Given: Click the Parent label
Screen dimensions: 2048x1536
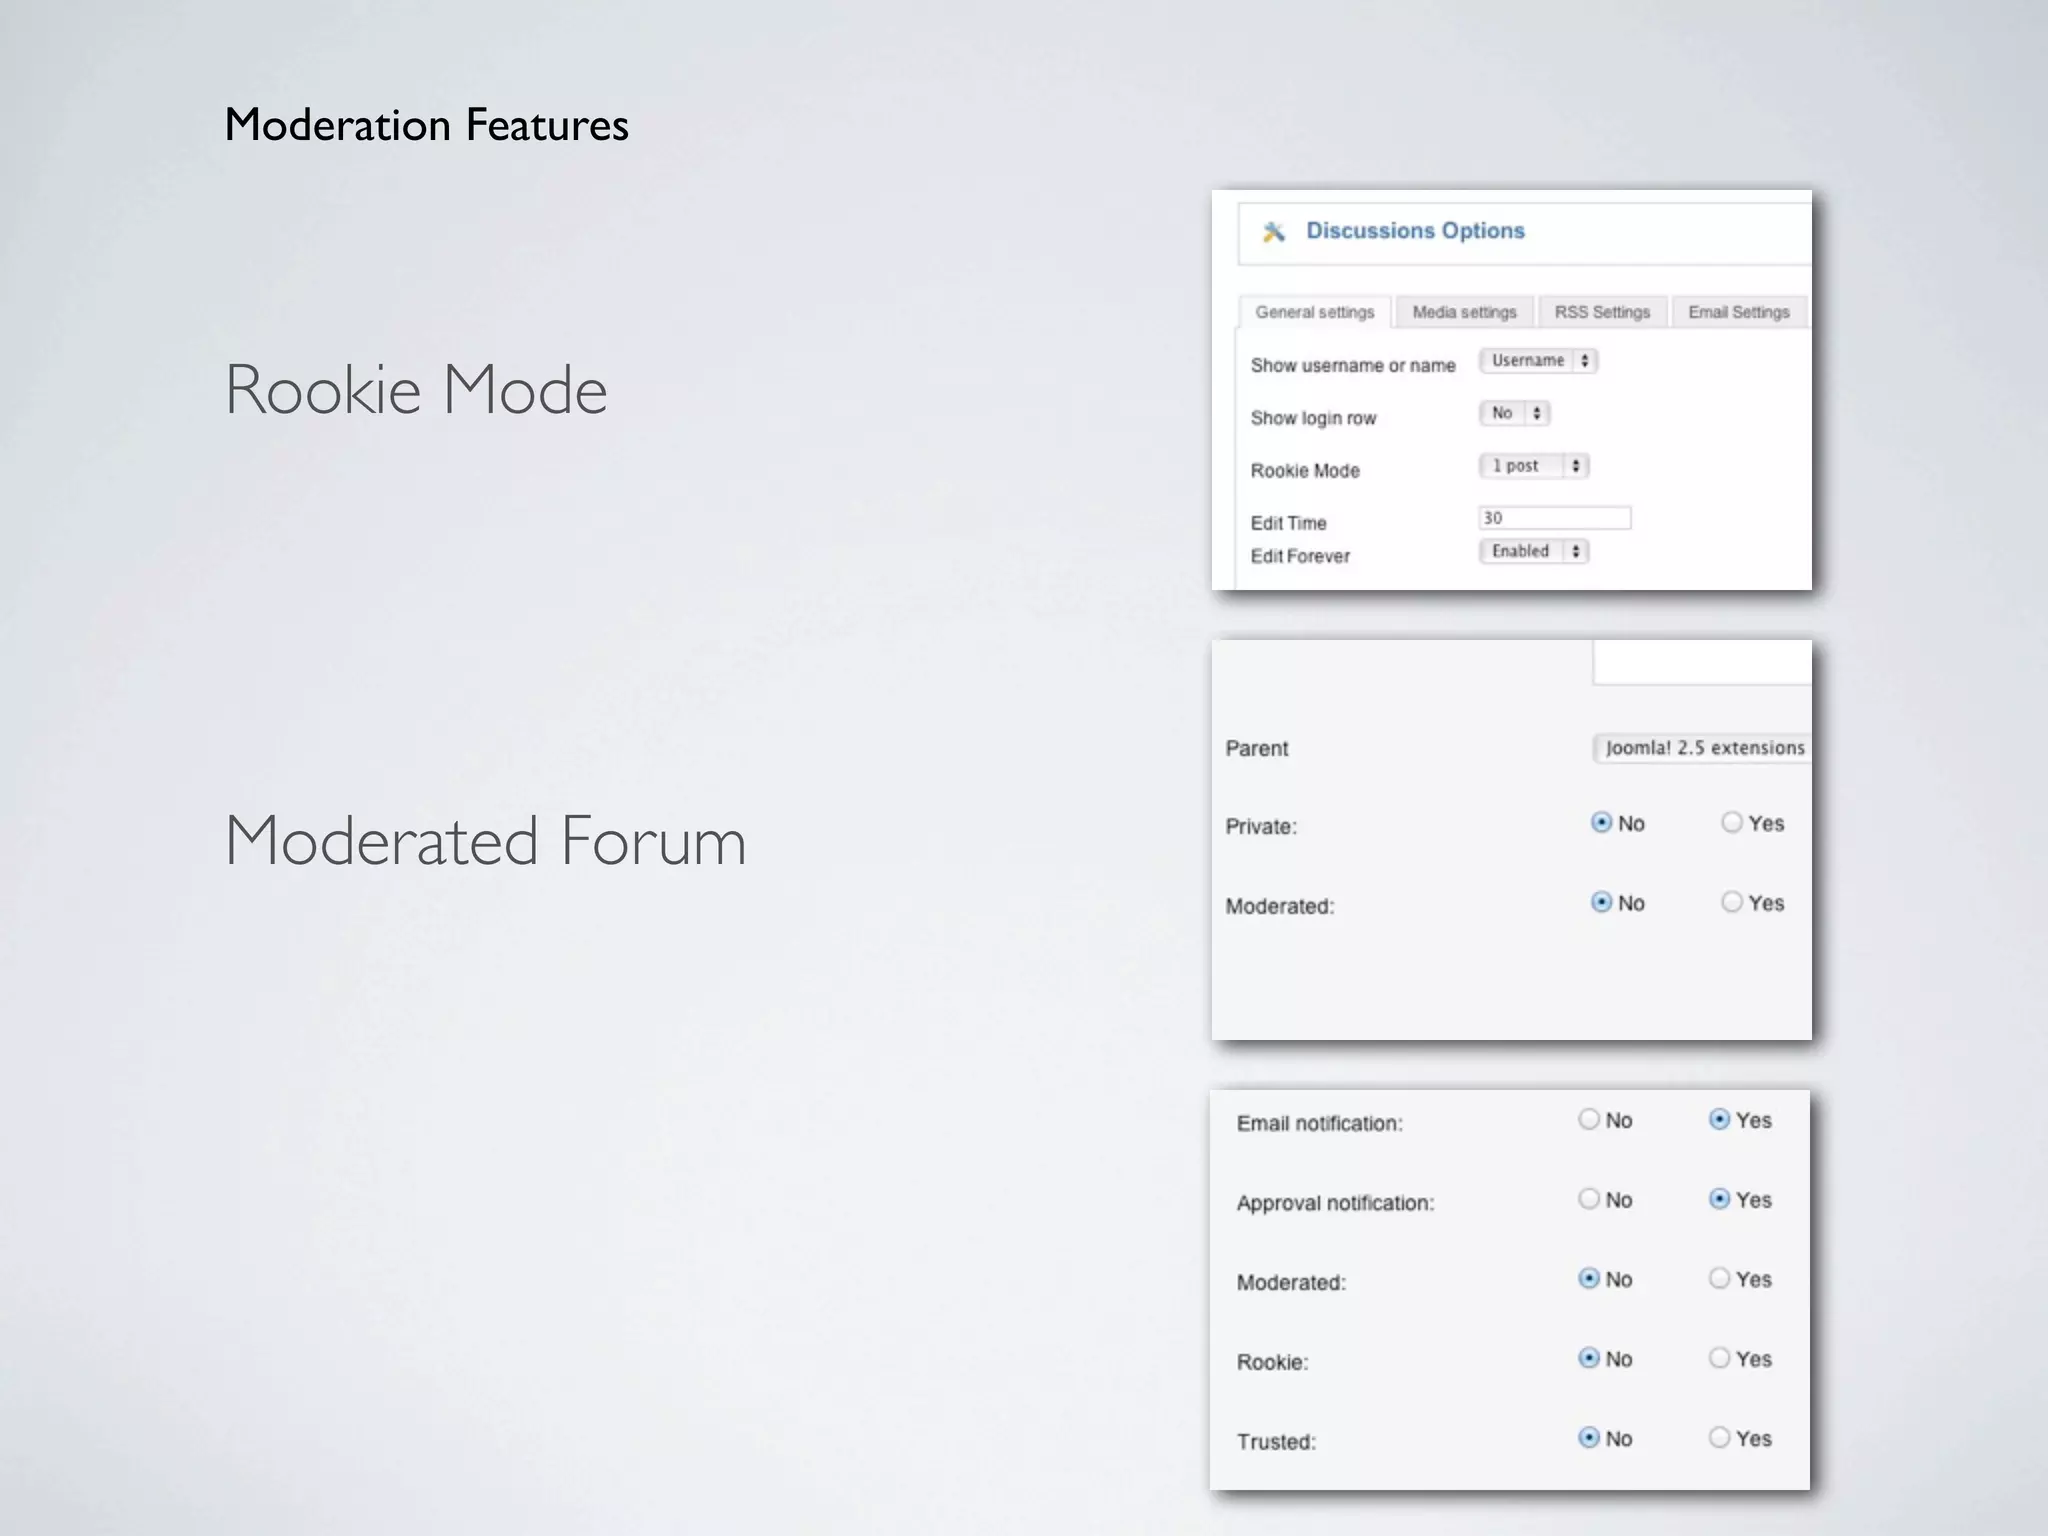Looking at the screenshot, I should 1257,748.
